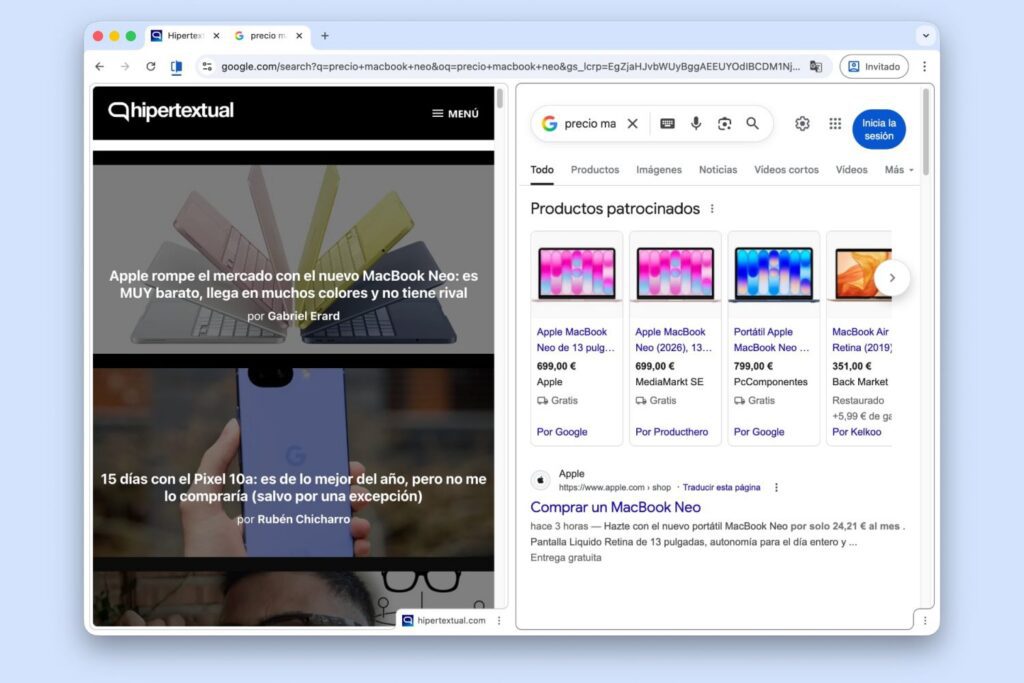Reload the page using the refresh icon
This screenshot has width=1024, height=683.
pos(151,66)
